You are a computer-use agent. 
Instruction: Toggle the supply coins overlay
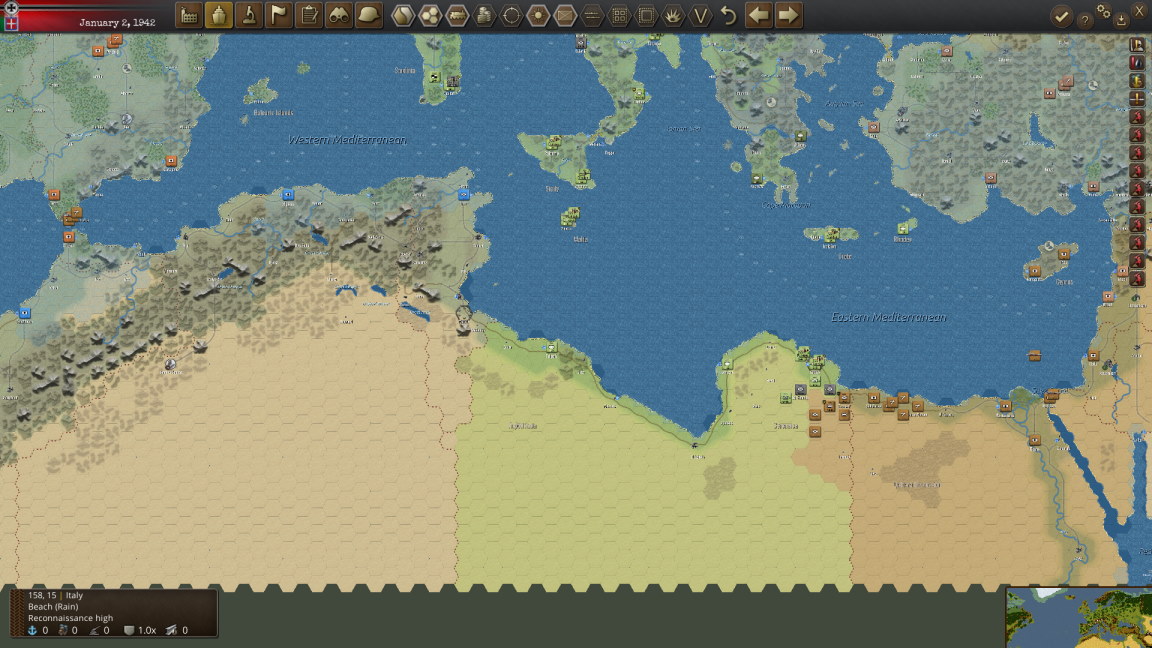tap(484, 15)
